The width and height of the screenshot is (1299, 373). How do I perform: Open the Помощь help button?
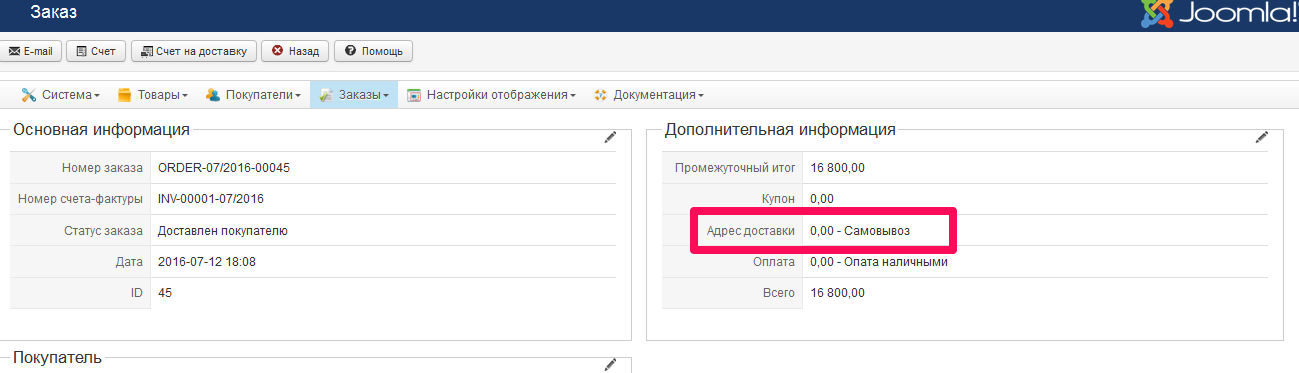(373, 51)
